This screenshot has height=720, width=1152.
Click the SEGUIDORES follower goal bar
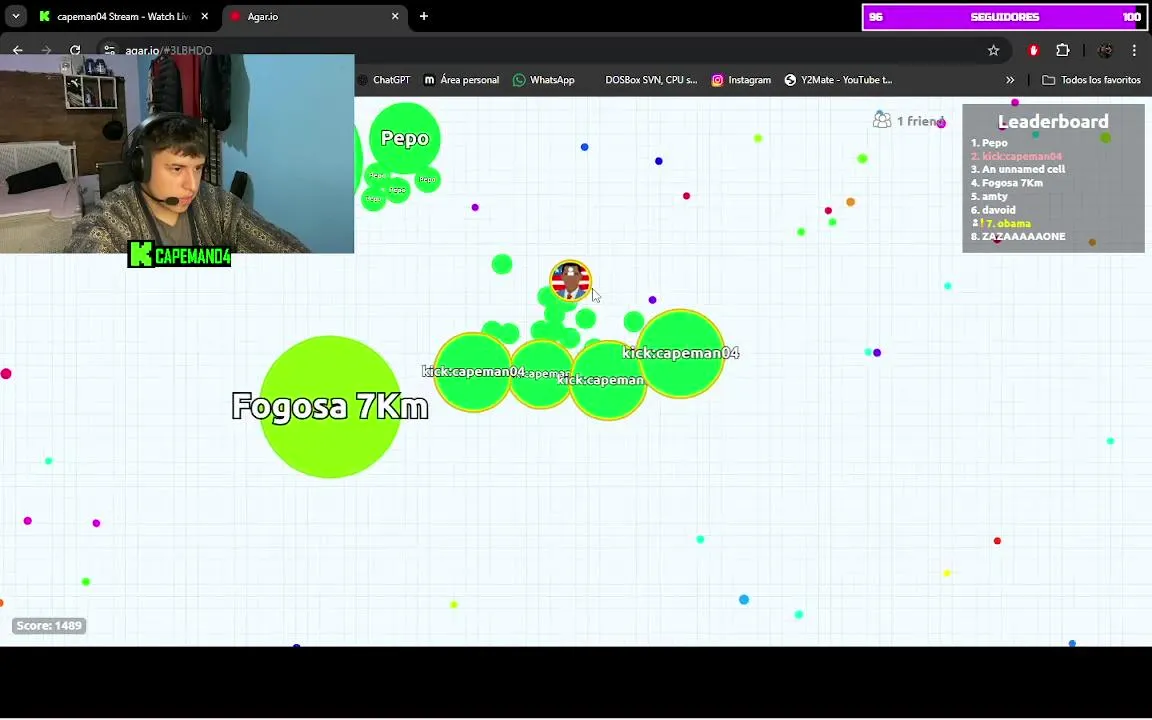1004,17
